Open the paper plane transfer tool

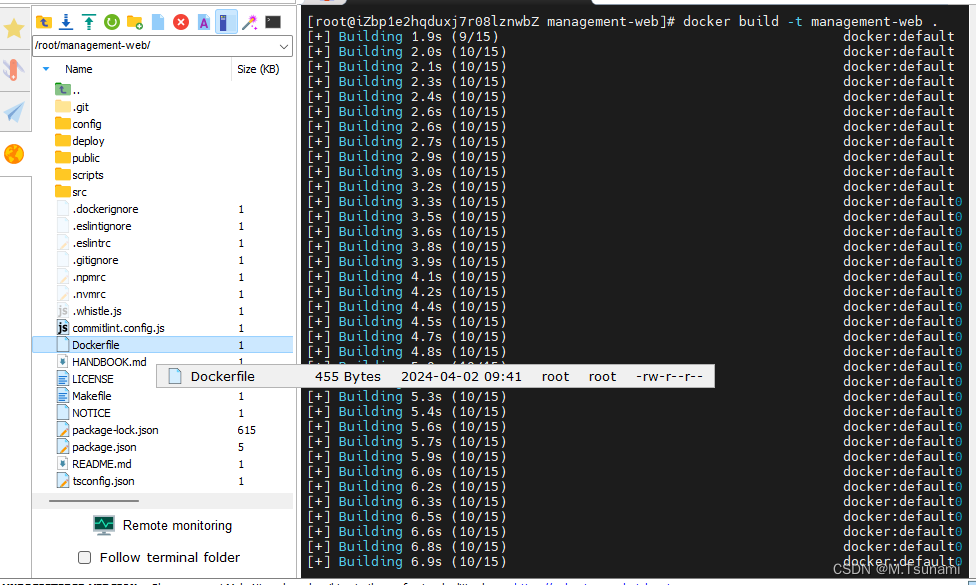tap(14, 110)
